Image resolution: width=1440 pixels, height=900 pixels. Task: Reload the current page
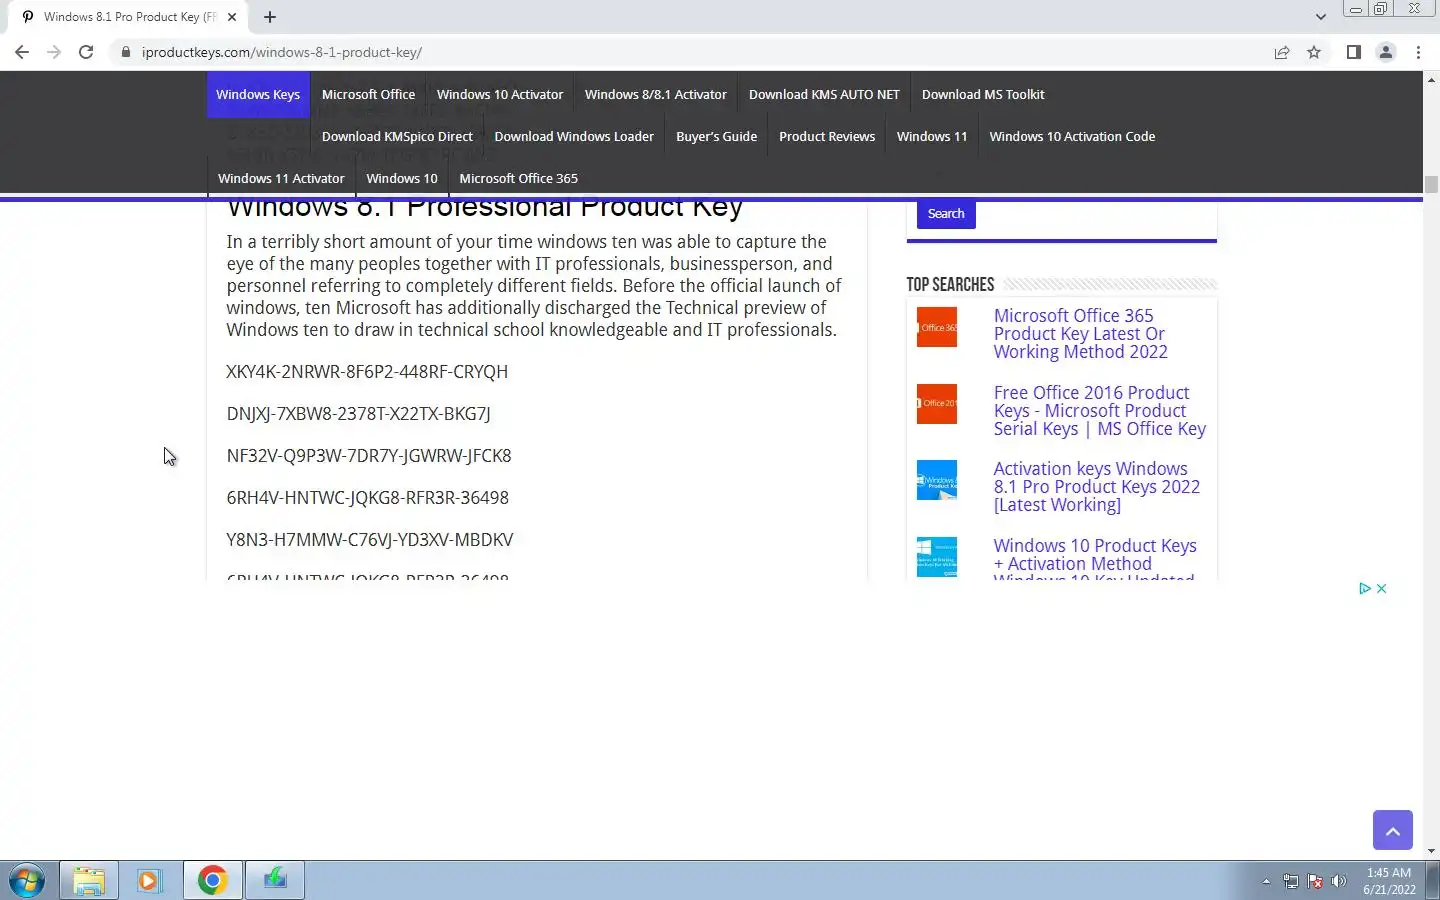coord(86,52)
